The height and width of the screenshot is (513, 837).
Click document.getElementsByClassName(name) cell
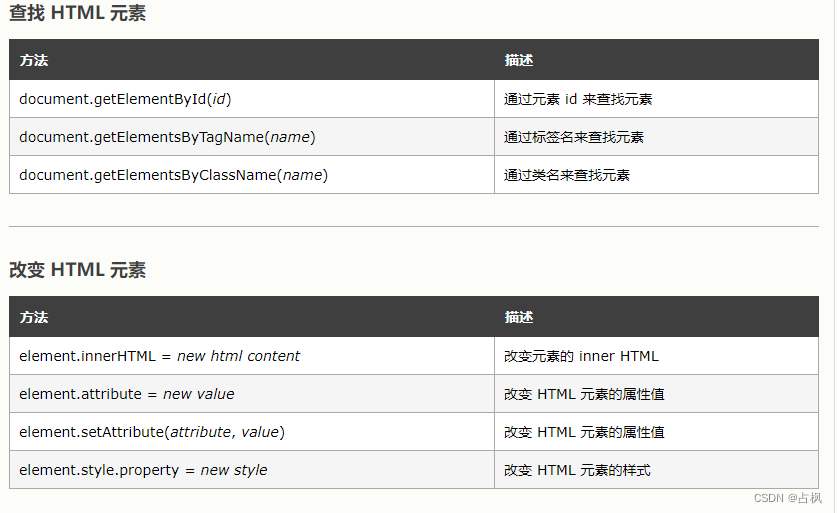point(252,175)
